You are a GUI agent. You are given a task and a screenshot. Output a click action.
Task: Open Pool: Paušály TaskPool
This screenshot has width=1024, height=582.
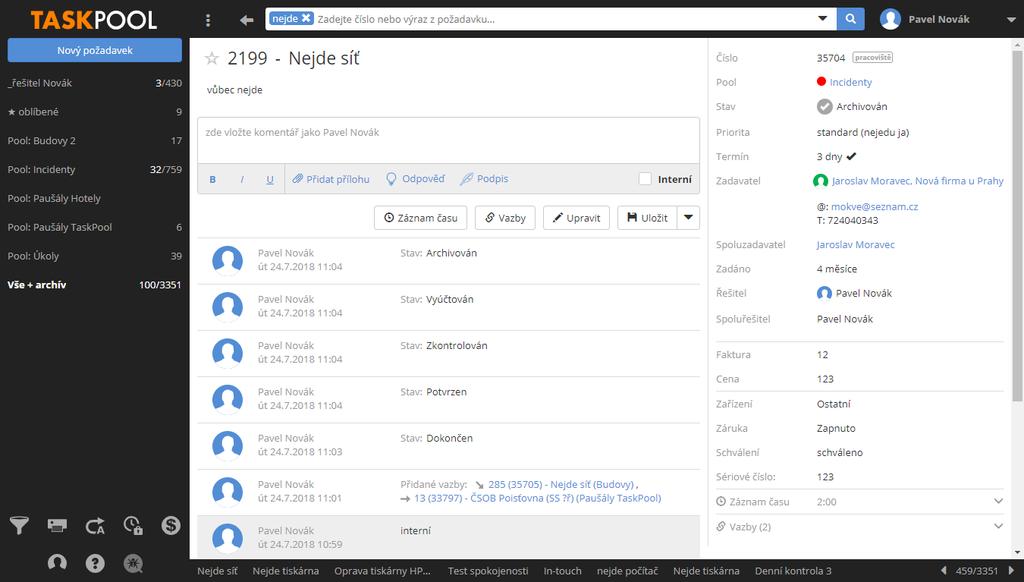coord(95,227)
